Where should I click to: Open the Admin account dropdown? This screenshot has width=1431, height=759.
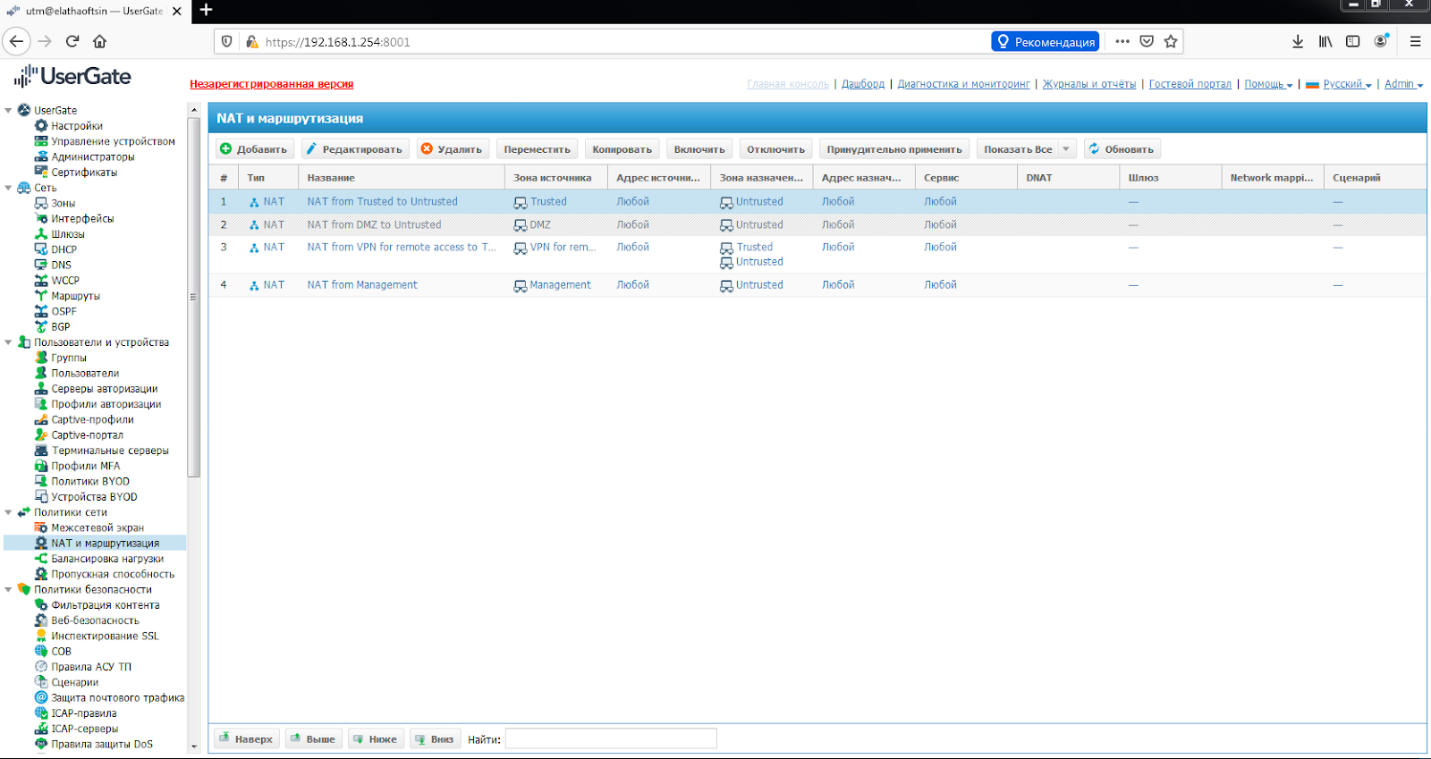pyautogui.click(x=1404, y=84)
